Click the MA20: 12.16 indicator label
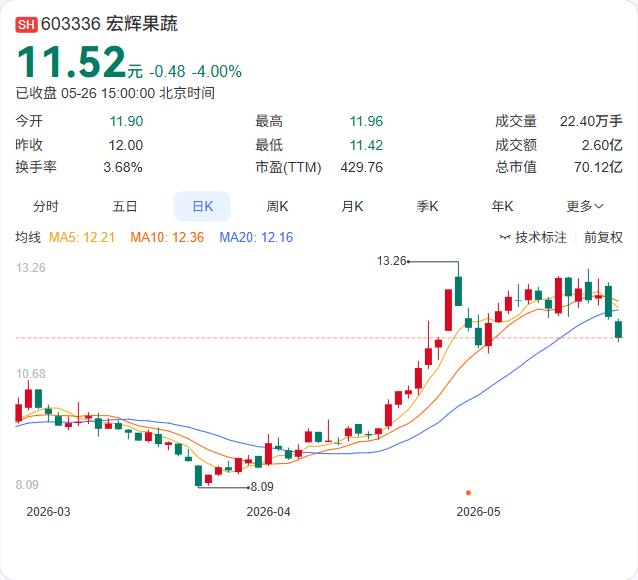 (x=256, y=237)
